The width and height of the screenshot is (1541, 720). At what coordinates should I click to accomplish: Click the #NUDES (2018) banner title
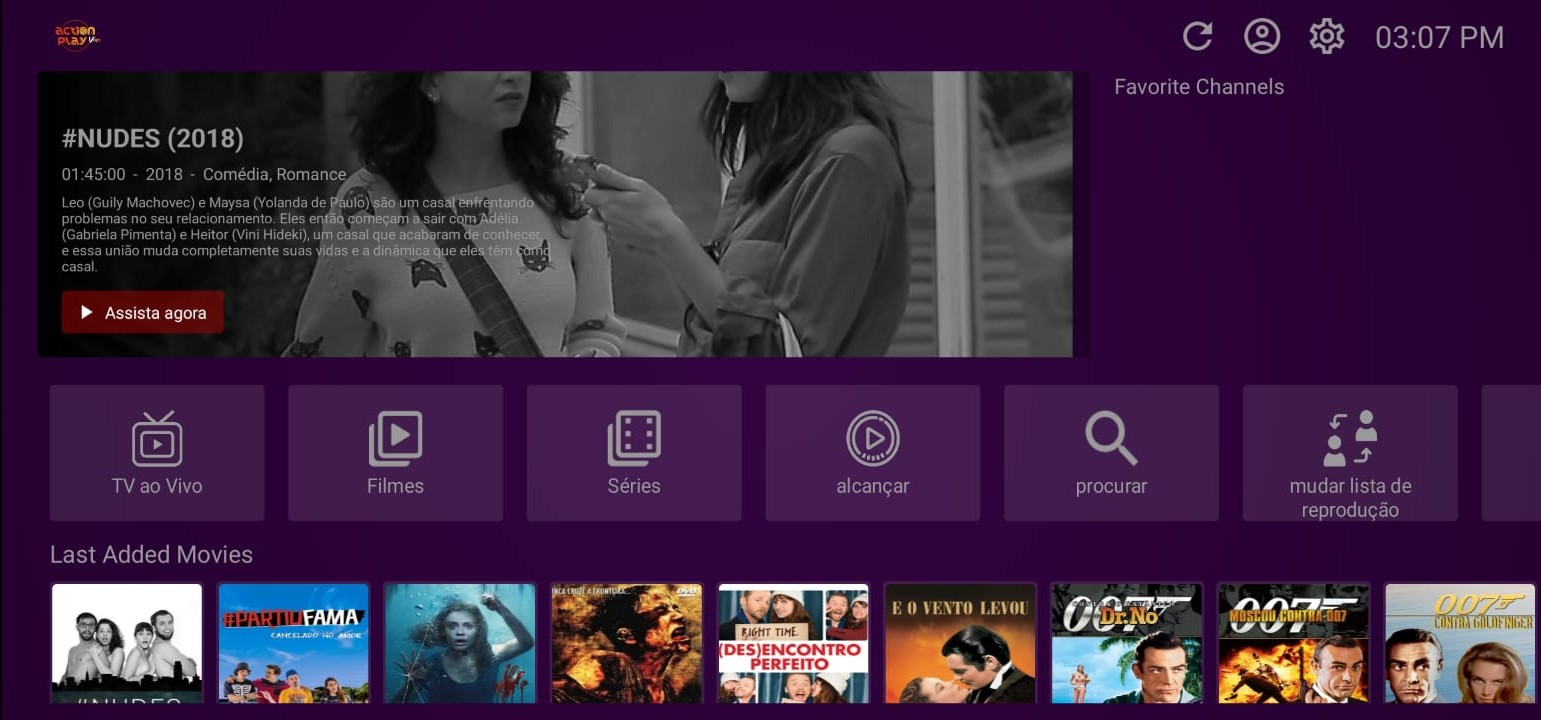pos(153,138)
